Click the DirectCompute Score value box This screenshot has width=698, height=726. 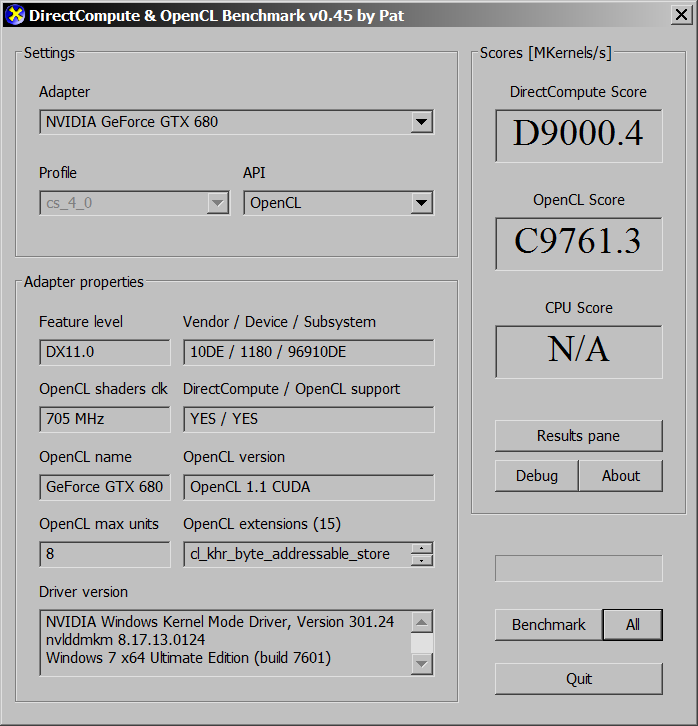tap(578, 135)
